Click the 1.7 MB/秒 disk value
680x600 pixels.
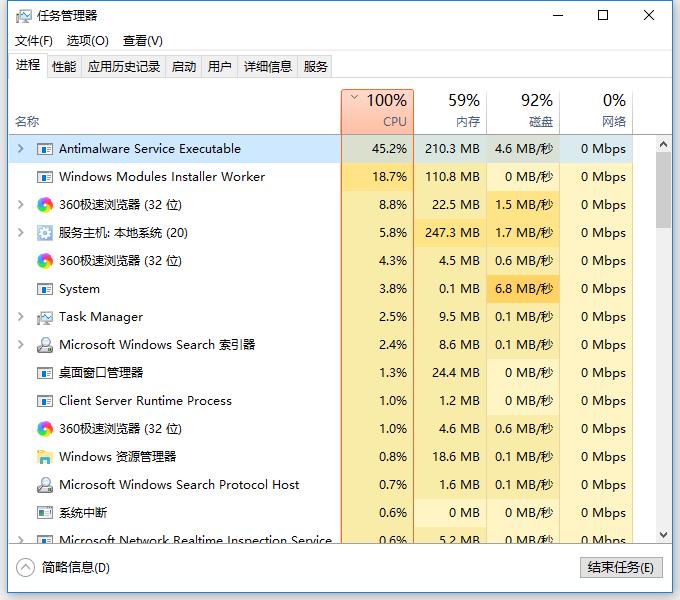[524, 233]
